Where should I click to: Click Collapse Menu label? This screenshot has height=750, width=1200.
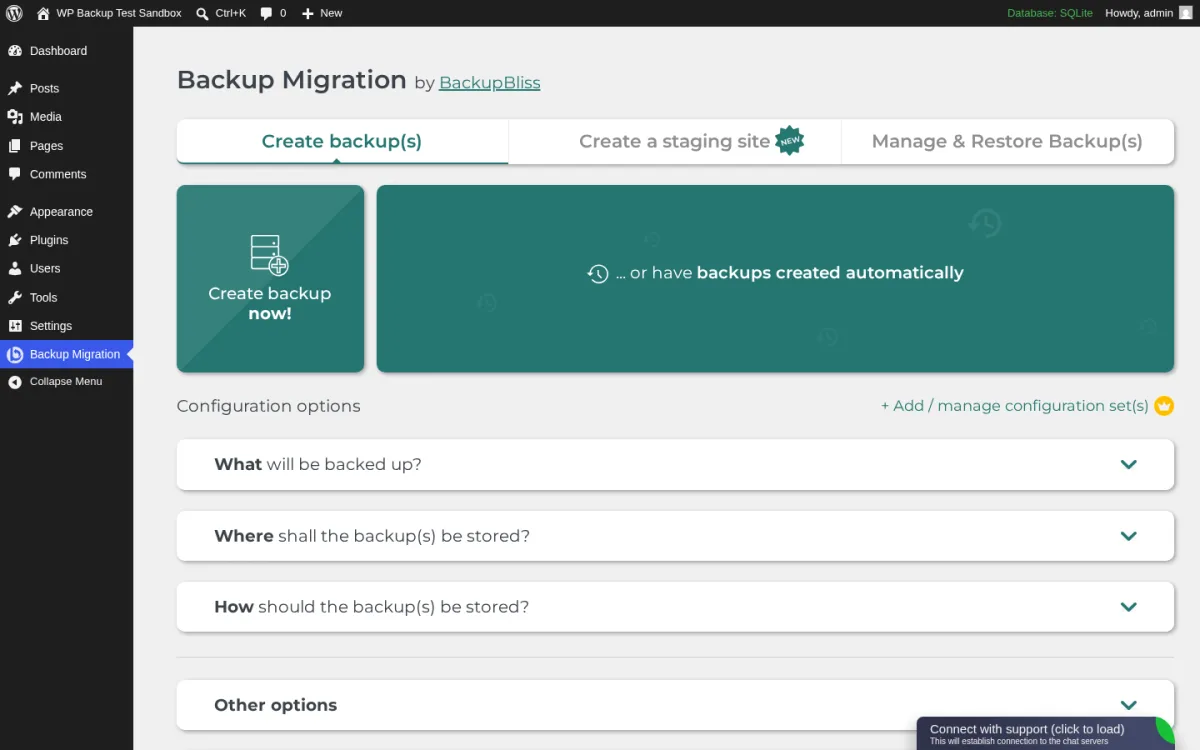pyautogui.click(x=66, y=382)
